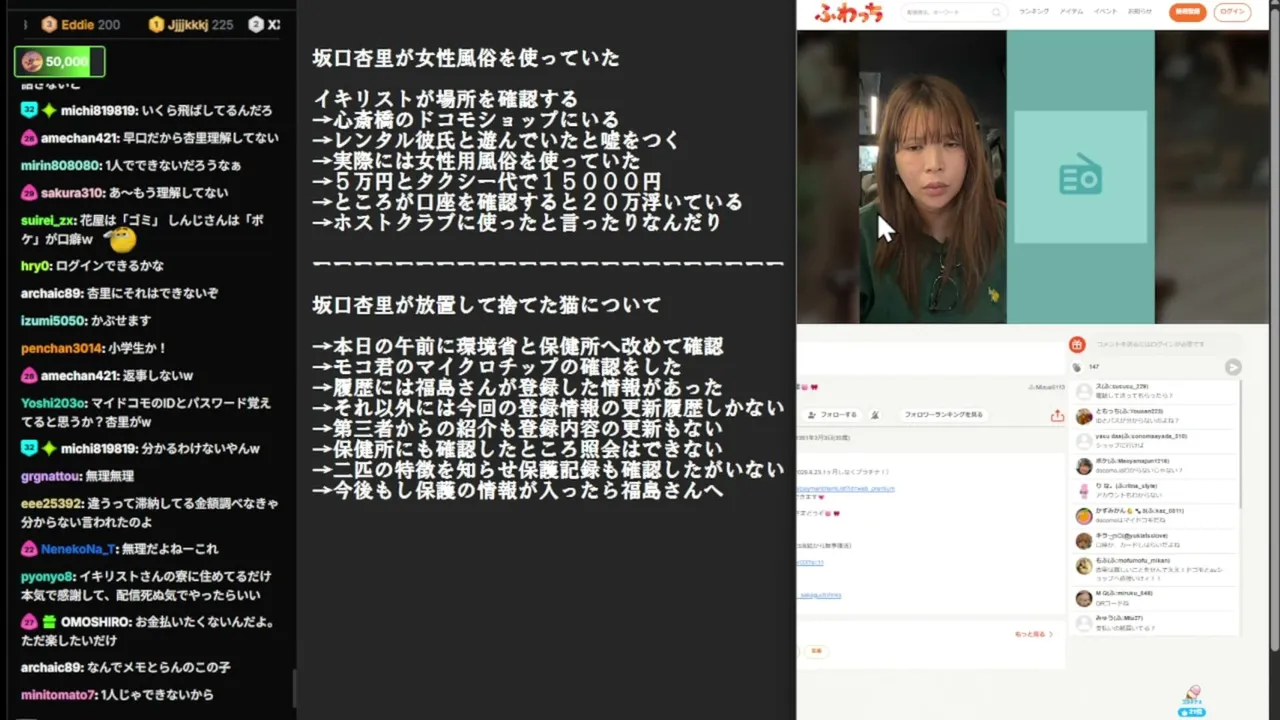This screenshot has height=720, width=1280.
Task: Click avatar of commenter キラ
Action: 1083,541
